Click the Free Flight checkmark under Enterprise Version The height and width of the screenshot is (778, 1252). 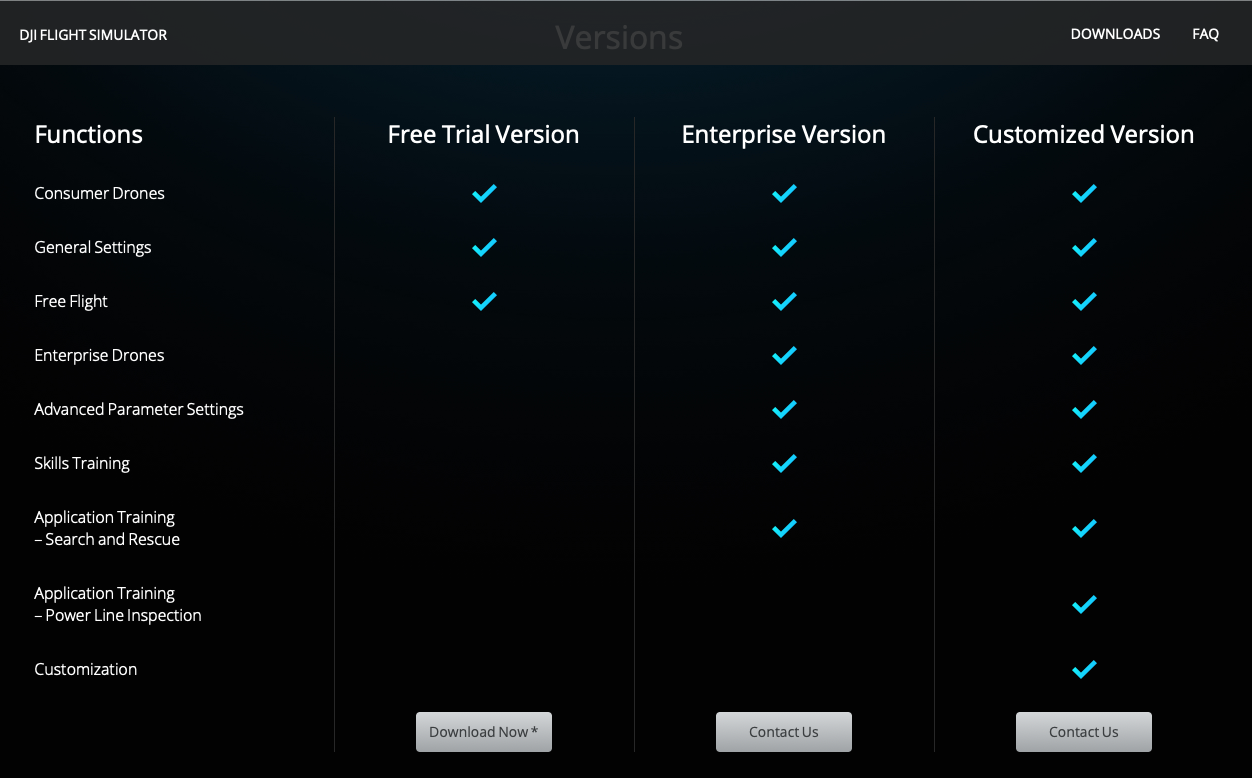tap(784, 301)
